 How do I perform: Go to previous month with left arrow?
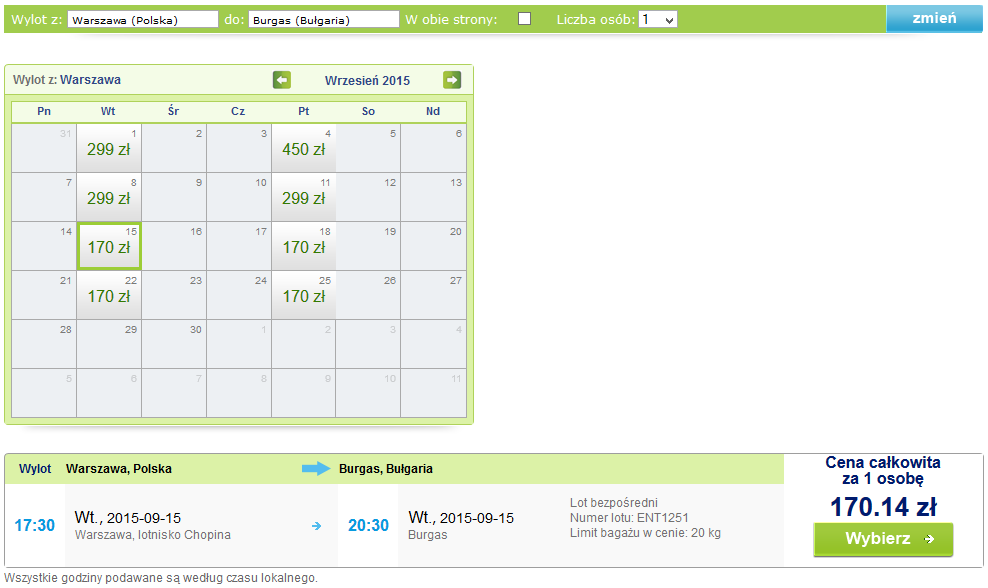[282, 80]
